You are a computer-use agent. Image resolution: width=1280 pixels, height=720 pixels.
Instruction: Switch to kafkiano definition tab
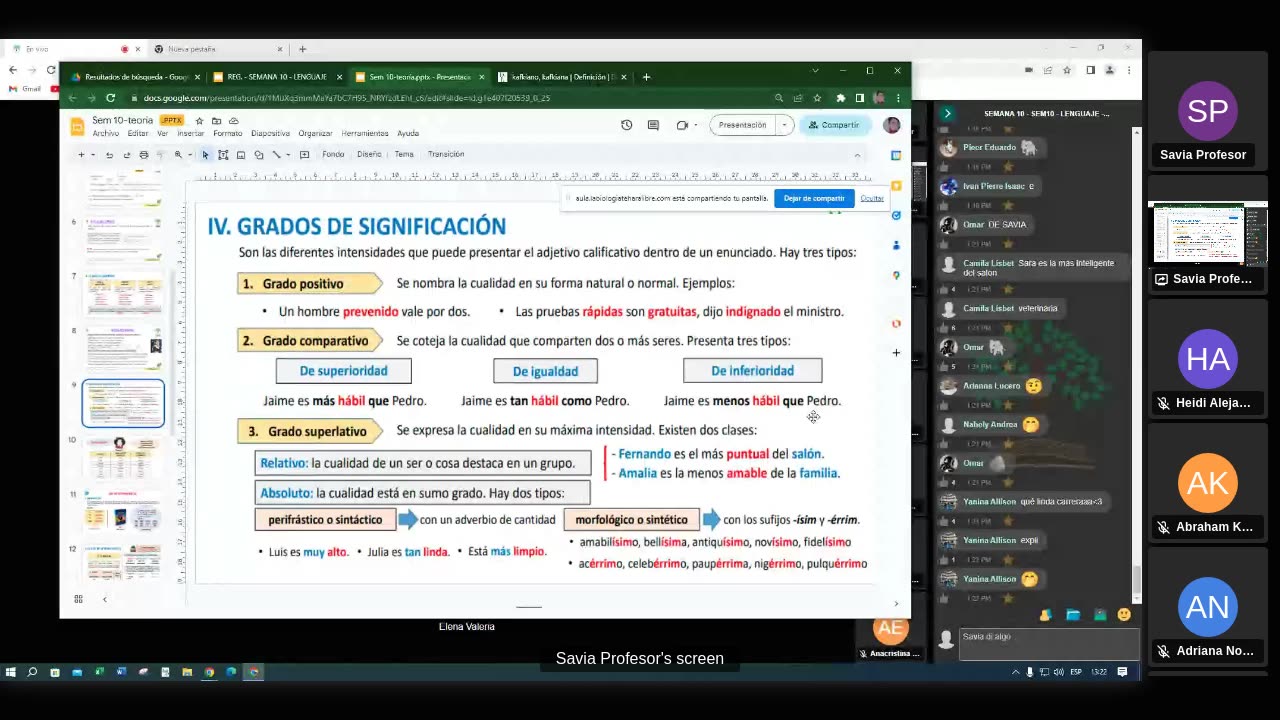(x=563, y=77)
